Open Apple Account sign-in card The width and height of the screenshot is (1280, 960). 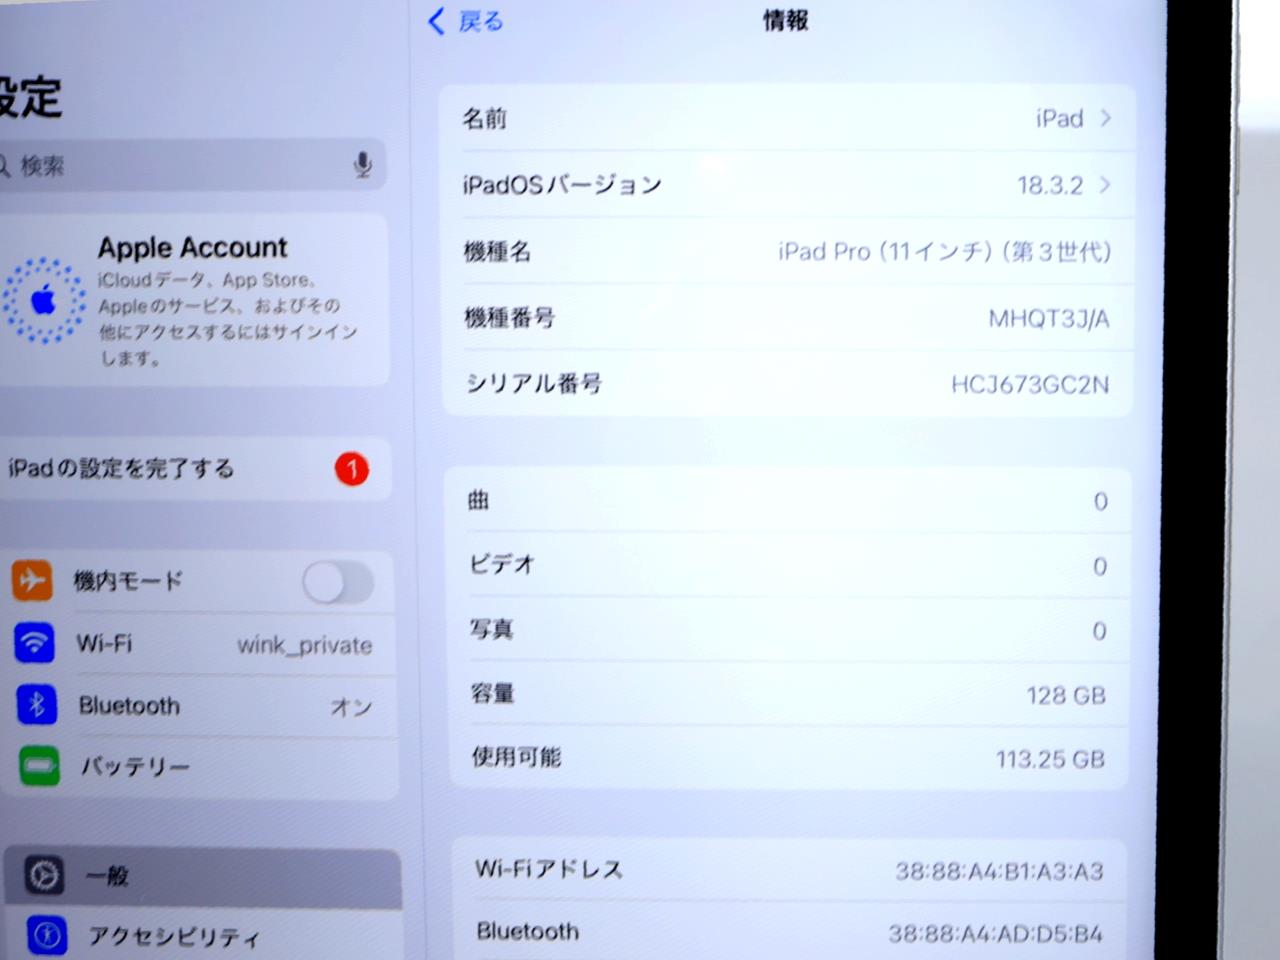tap(195, 300)
